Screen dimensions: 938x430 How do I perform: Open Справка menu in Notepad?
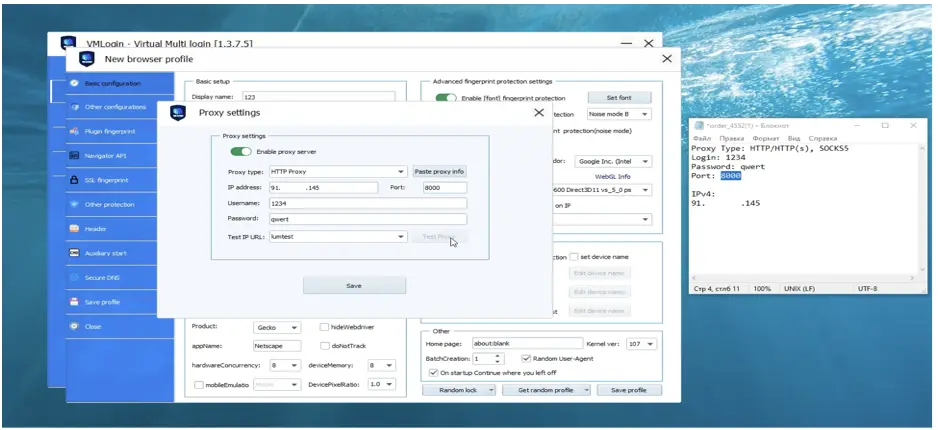pos(823,138)
